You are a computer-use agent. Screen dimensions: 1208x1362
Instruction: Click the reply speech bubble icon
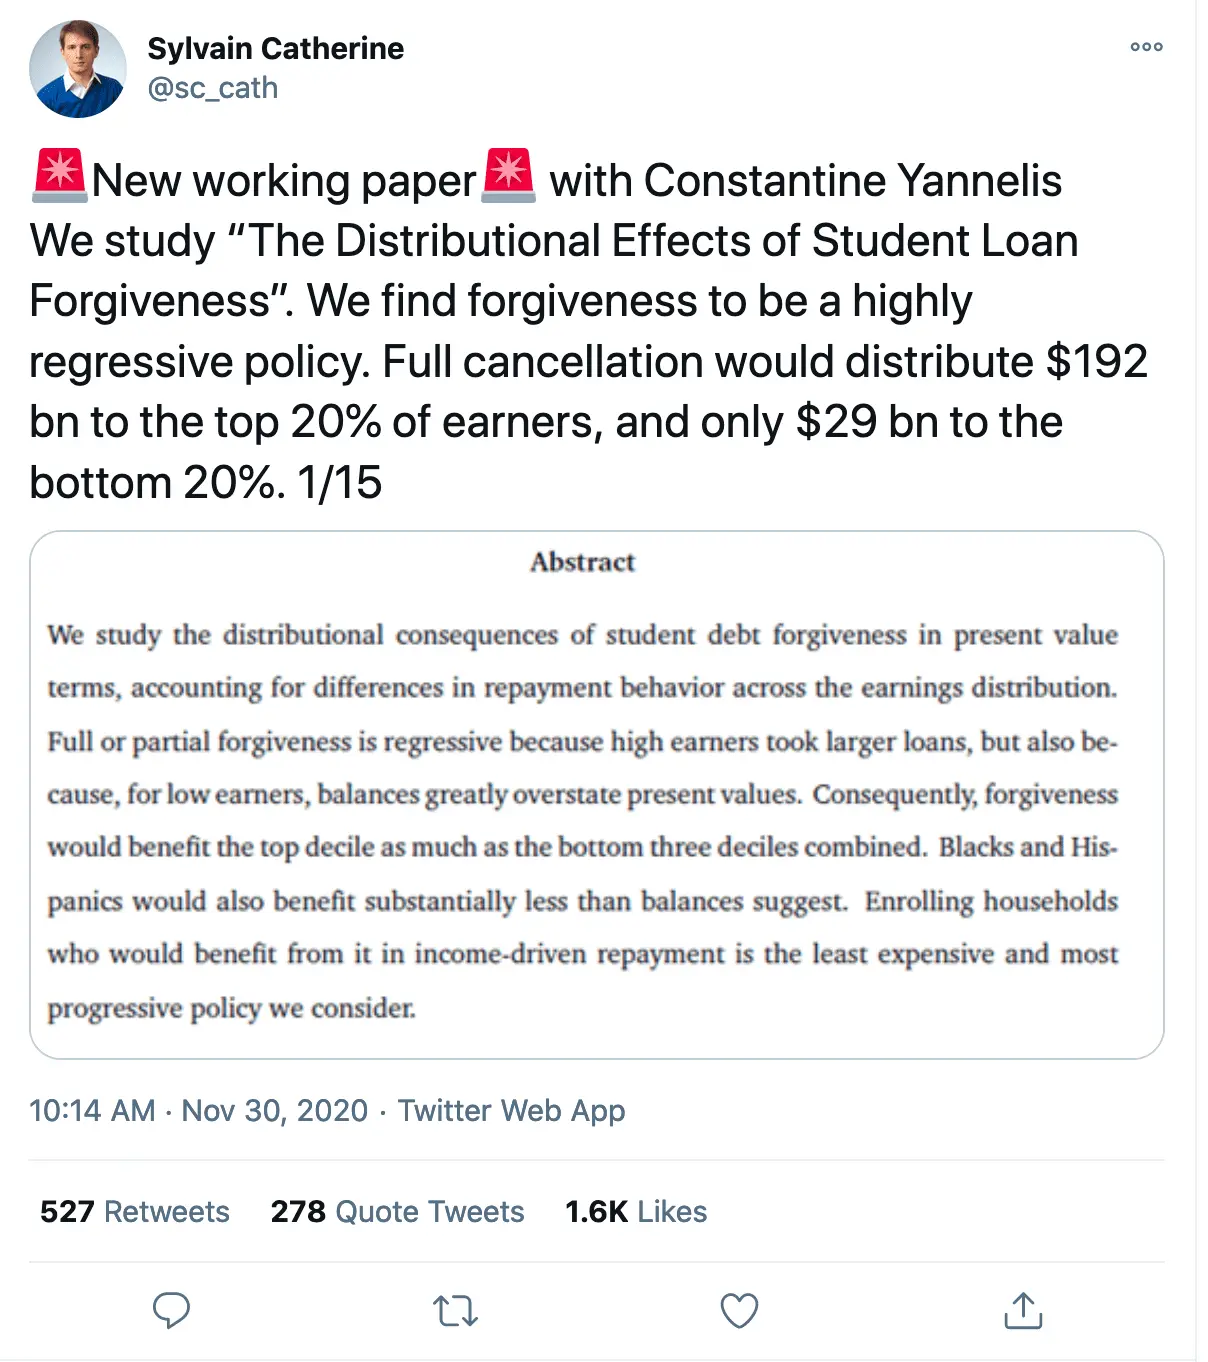(x=171, y=1310)
